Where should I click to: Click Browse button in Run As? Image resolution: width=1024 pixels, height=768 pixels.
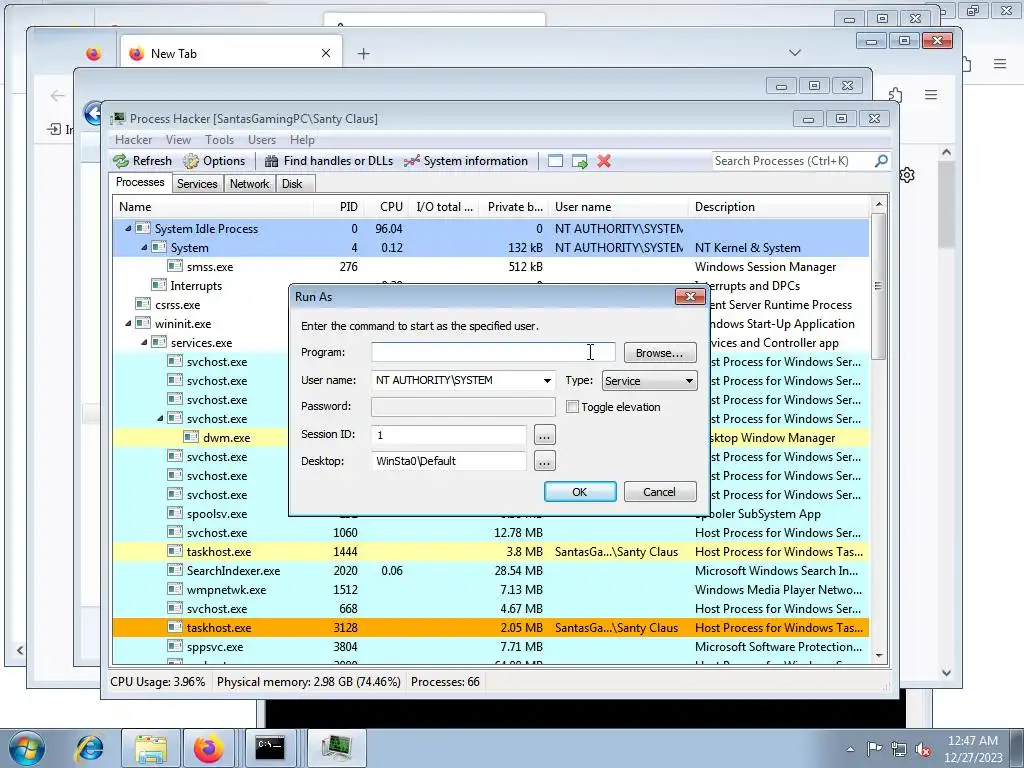tap(660, 353)
